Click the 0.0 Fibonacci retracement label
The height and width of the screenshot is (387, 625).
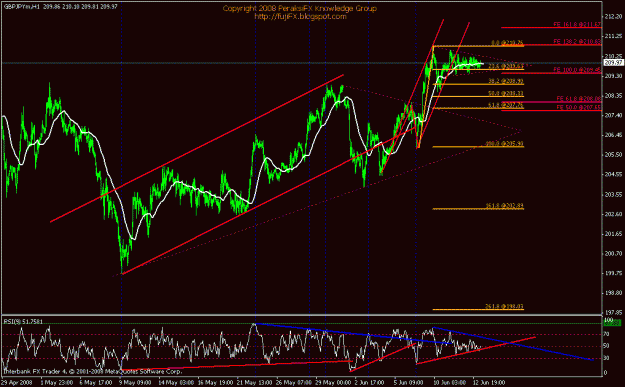507,43
